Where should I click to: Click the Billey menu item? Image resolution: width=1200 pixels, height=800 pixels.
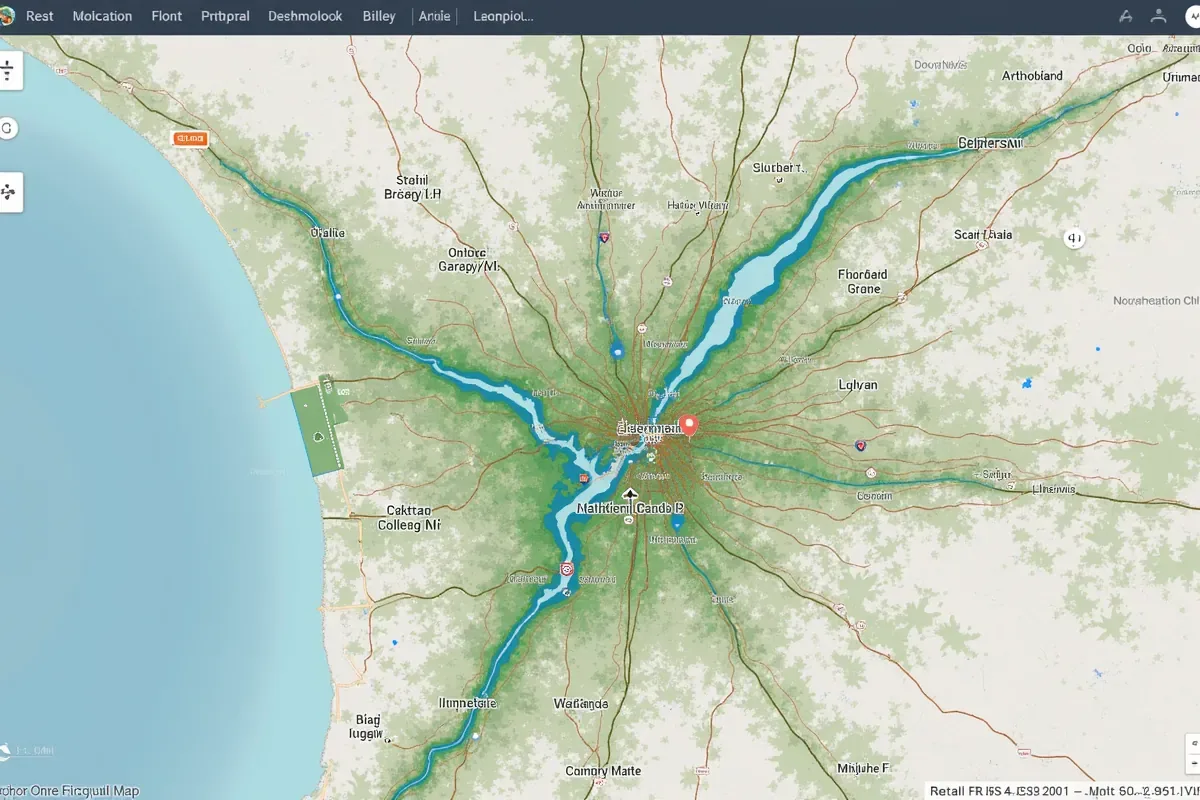tap(379, 16)
